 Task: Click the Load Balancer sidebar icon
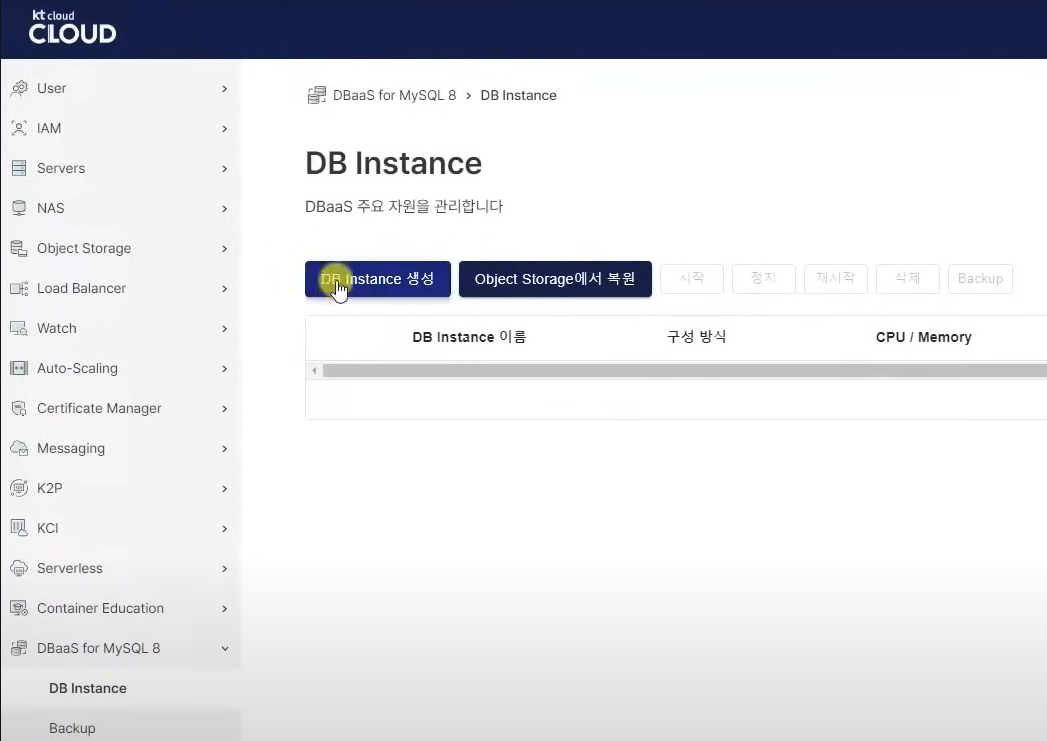(19, 288)
